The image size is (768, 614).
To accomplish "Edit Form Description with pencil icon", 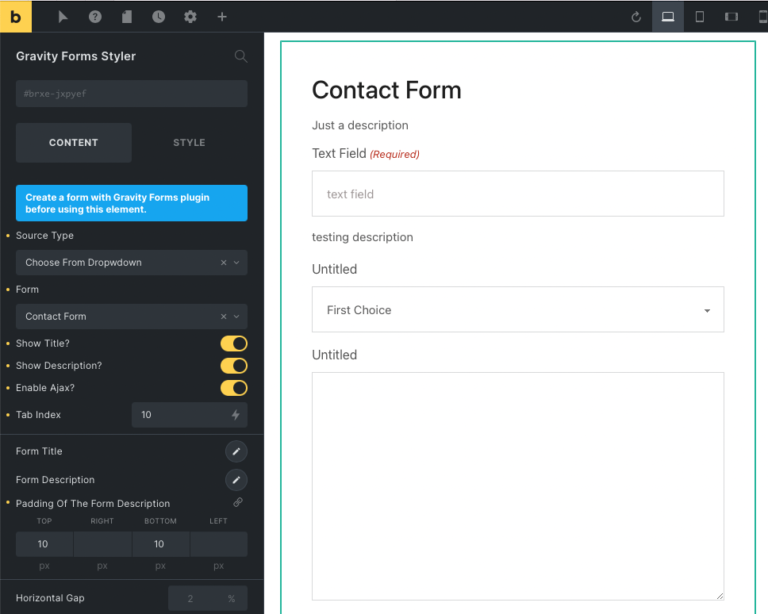I will 236,480.
